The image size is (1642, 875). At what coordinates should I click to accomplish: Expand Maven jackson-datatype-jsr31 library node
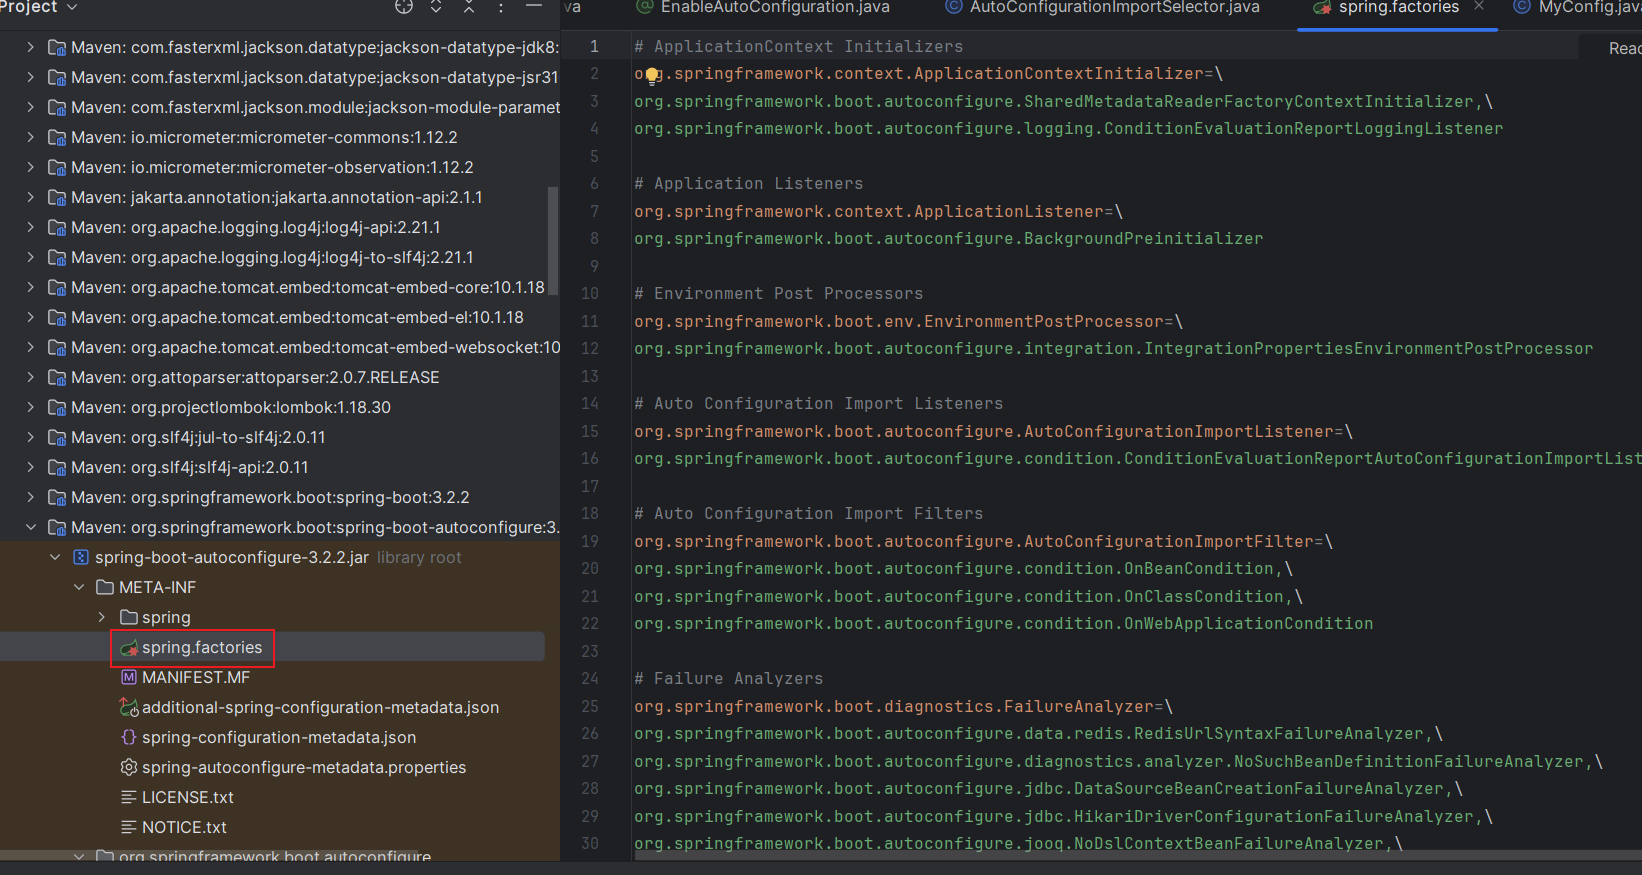[x=30, y=77]
